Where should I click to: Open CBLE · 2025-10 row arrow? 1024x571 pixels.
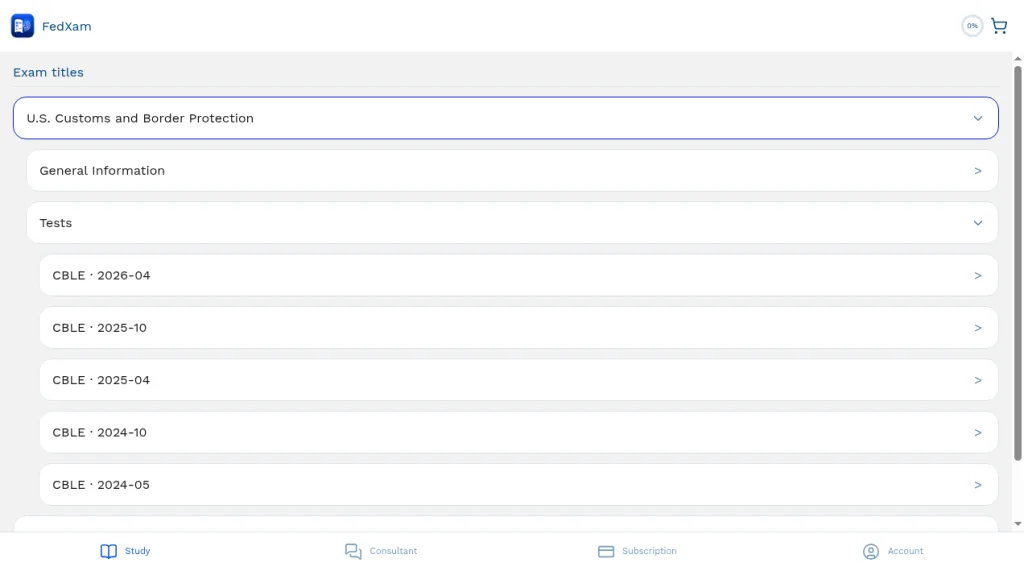[x=978, y=328]
